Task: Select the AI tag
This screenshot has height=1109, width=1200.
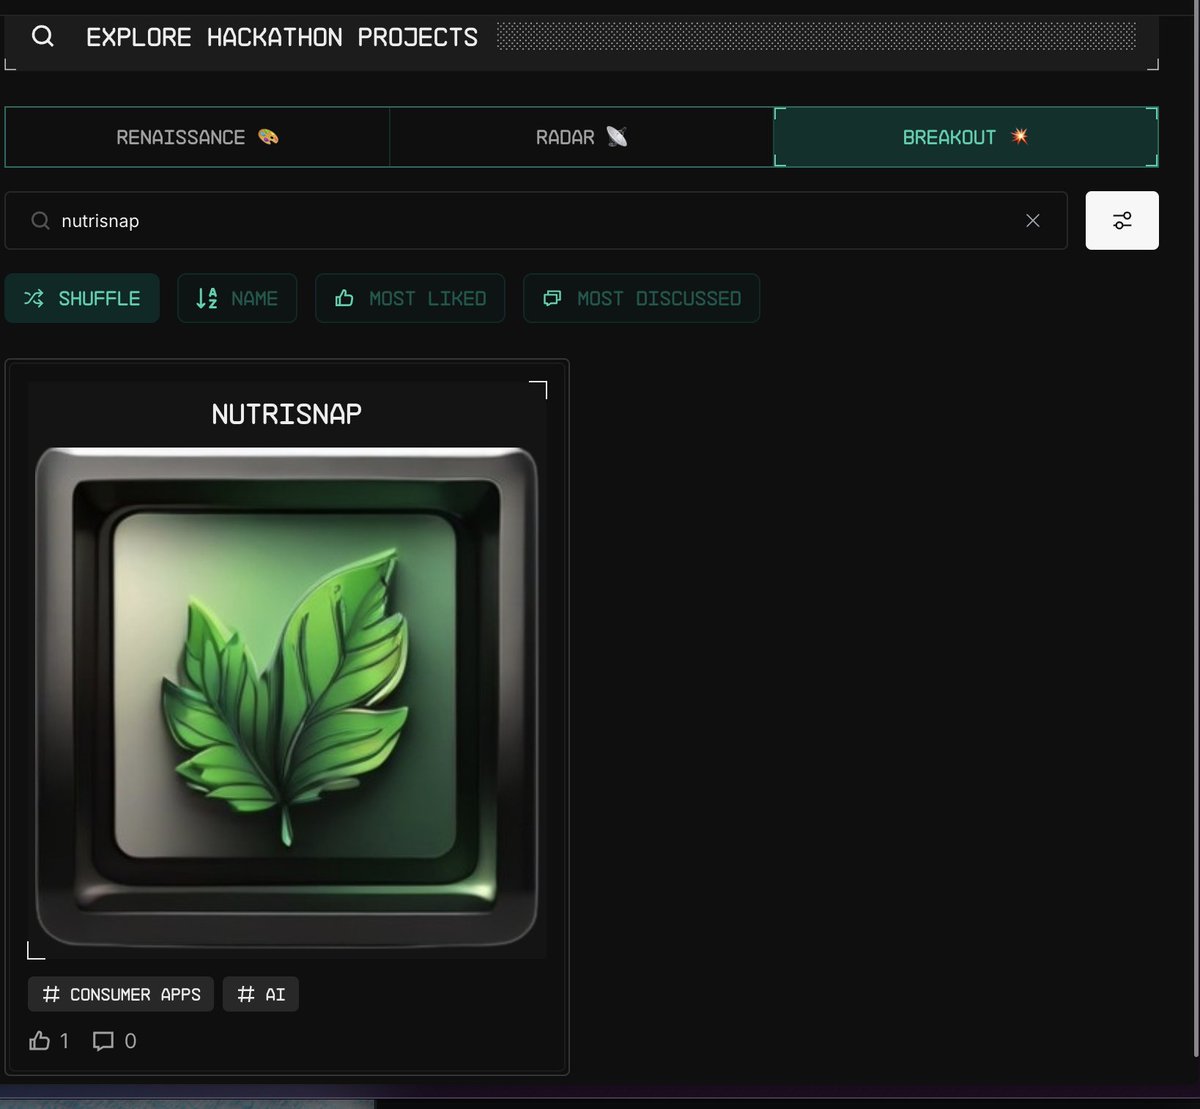Action: coord(261,994)
